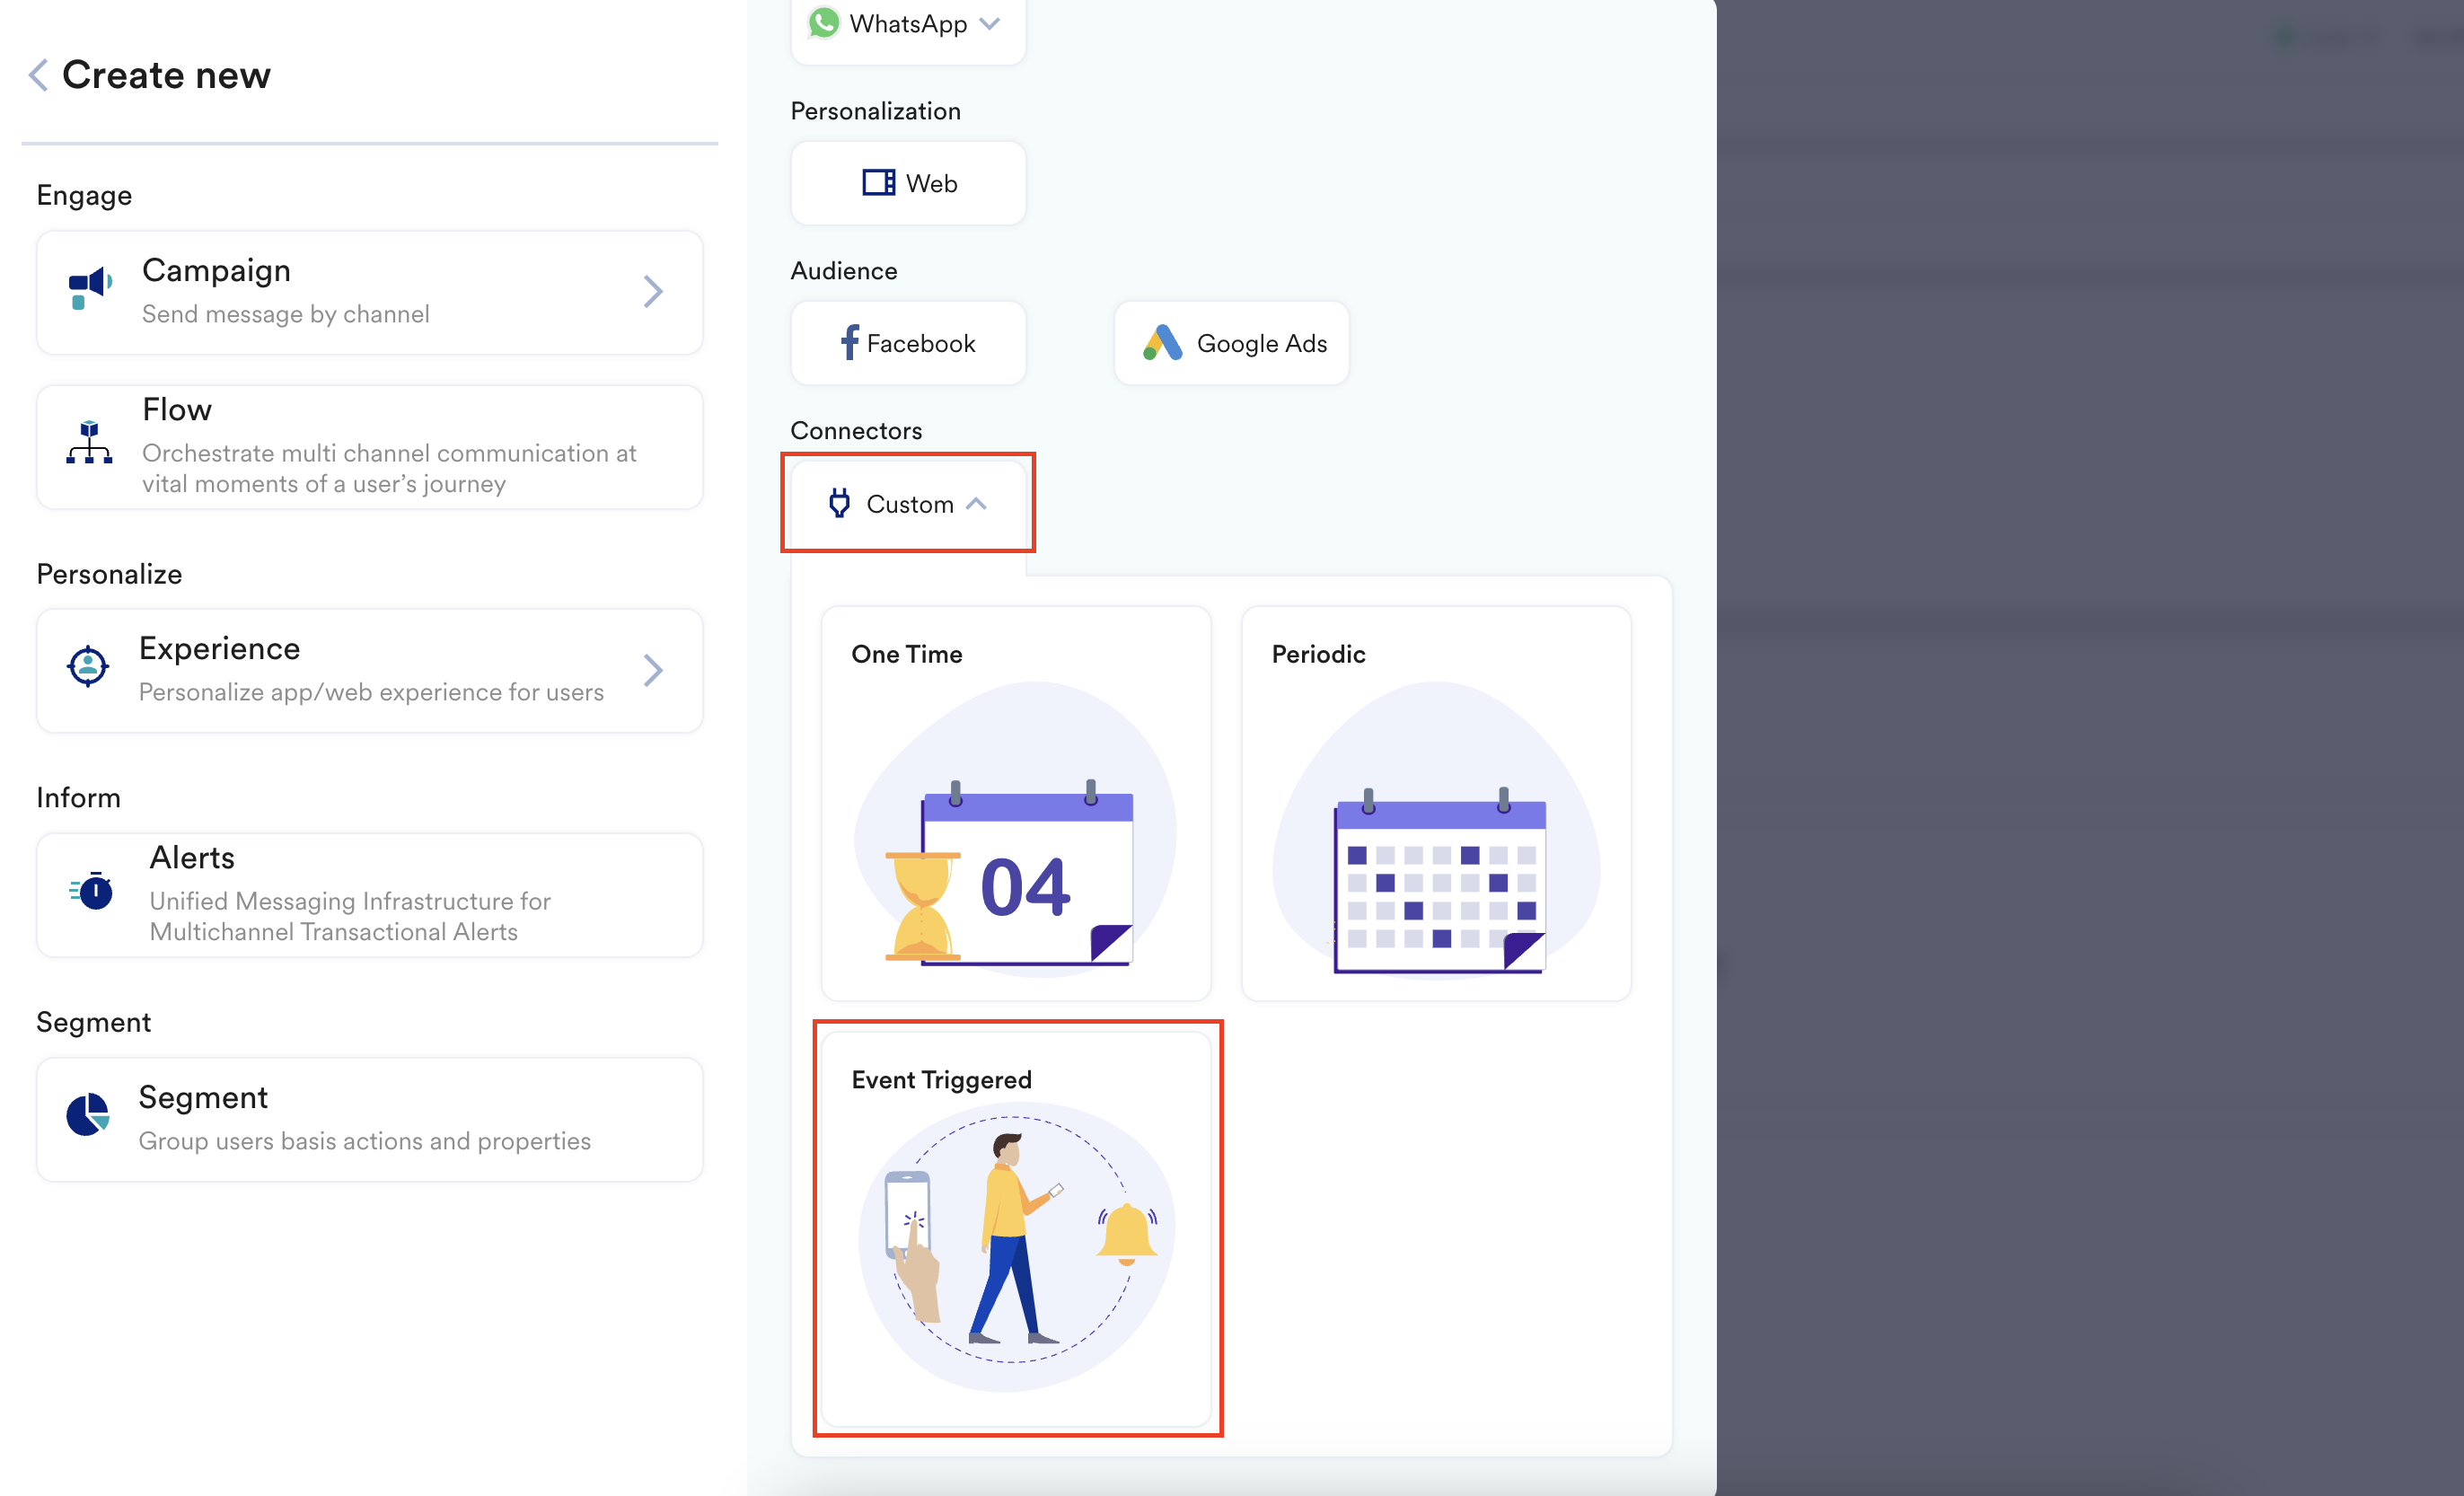Click the WhatsApp logo icon
Image resolution: width=2464 pixels, height=1496 pixels.
point(824,23)
